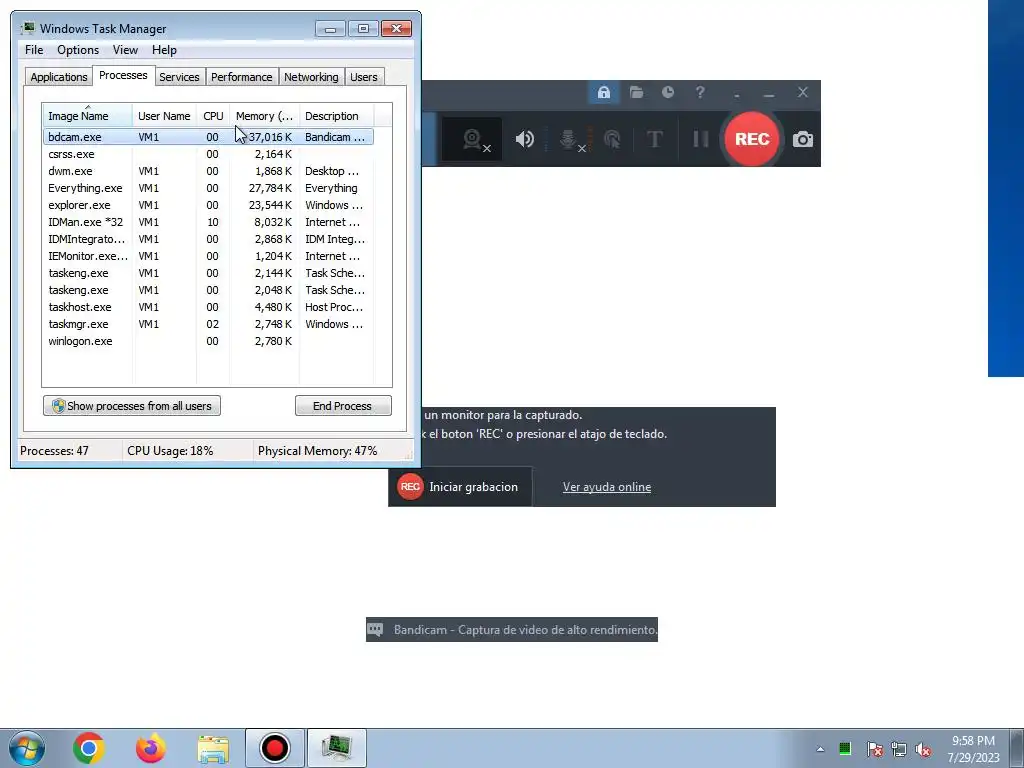Select the bdcam.exe process row

click(208, 137)
